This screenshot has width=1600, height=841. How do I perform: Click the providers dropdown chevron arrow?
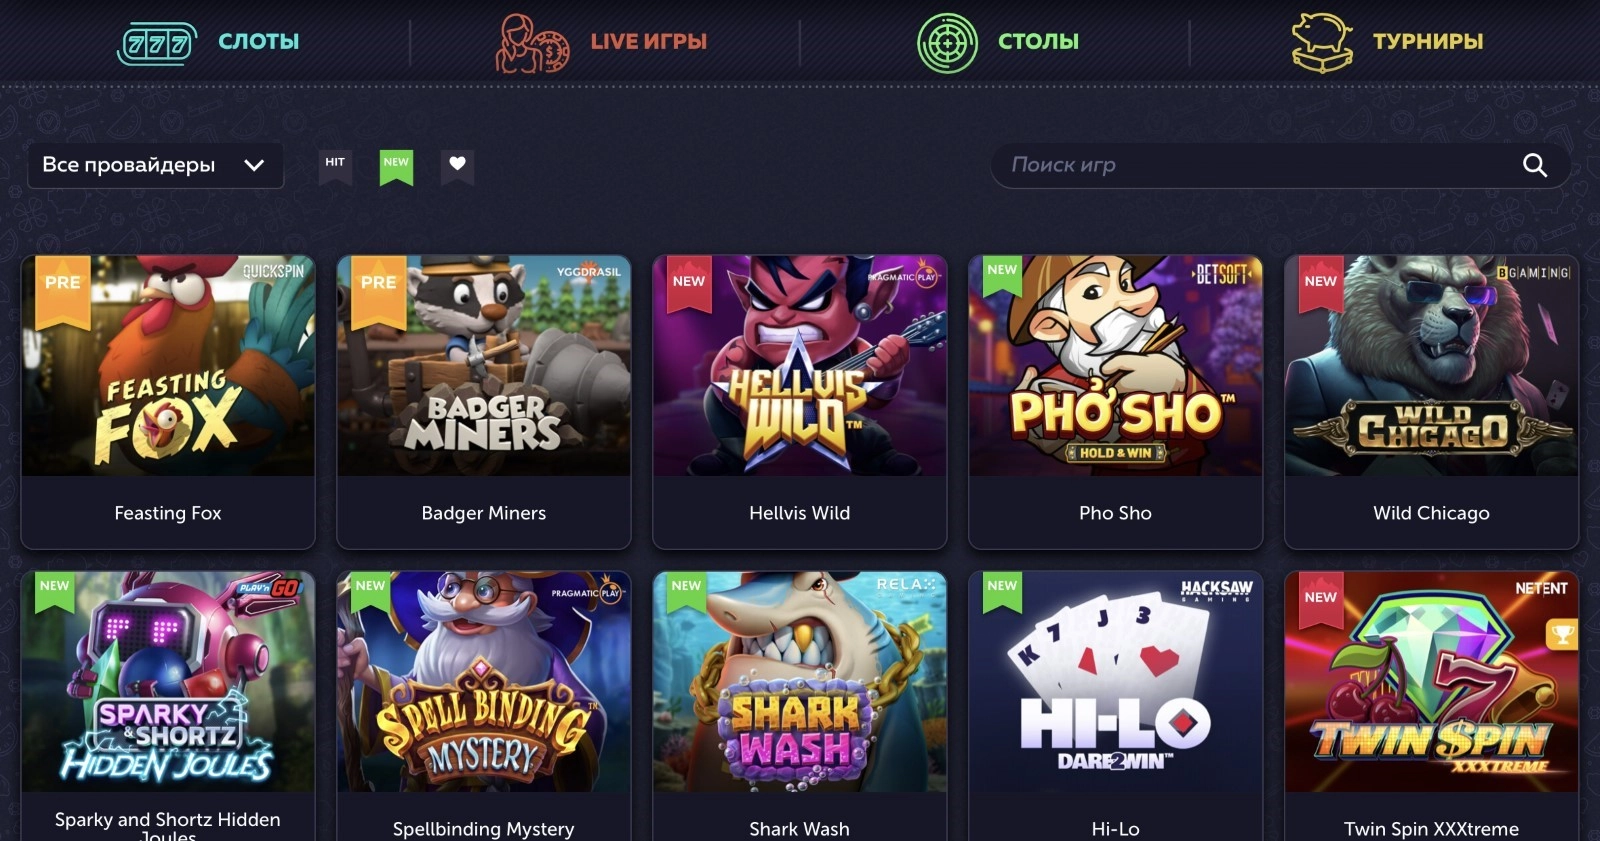click(254, 165)
